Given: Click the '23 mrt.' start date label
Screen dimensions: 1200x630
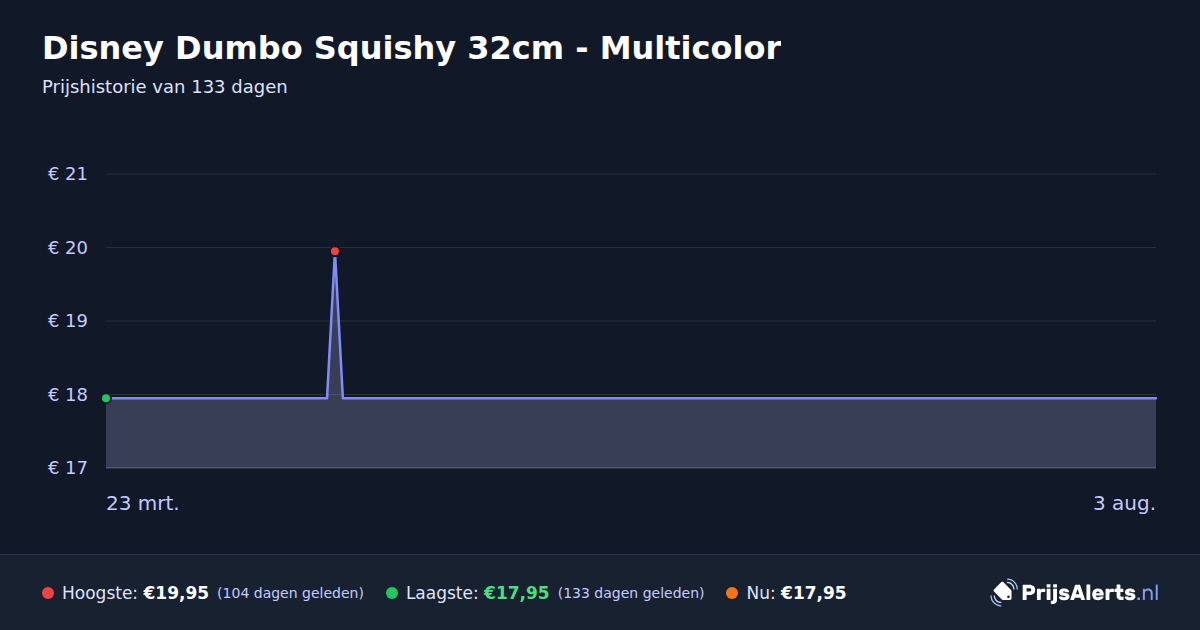Looking at the screenshot, I should tap(143, 503).
